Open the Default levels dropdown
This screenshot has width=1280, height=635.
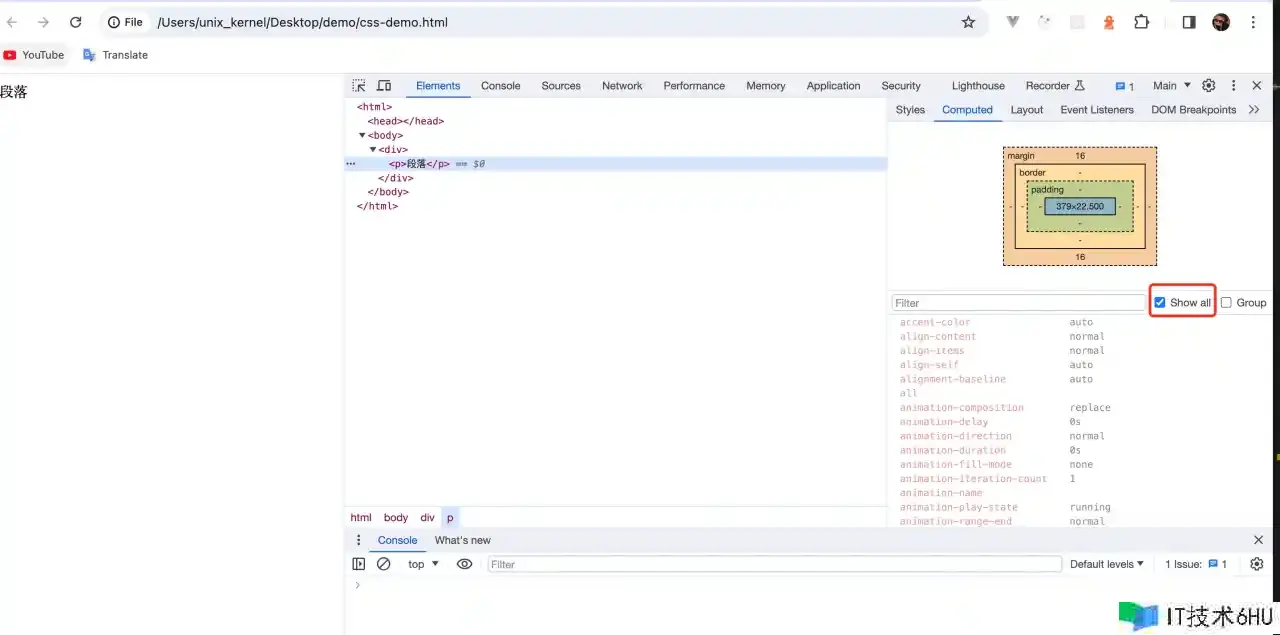[x=1106, y=564]
